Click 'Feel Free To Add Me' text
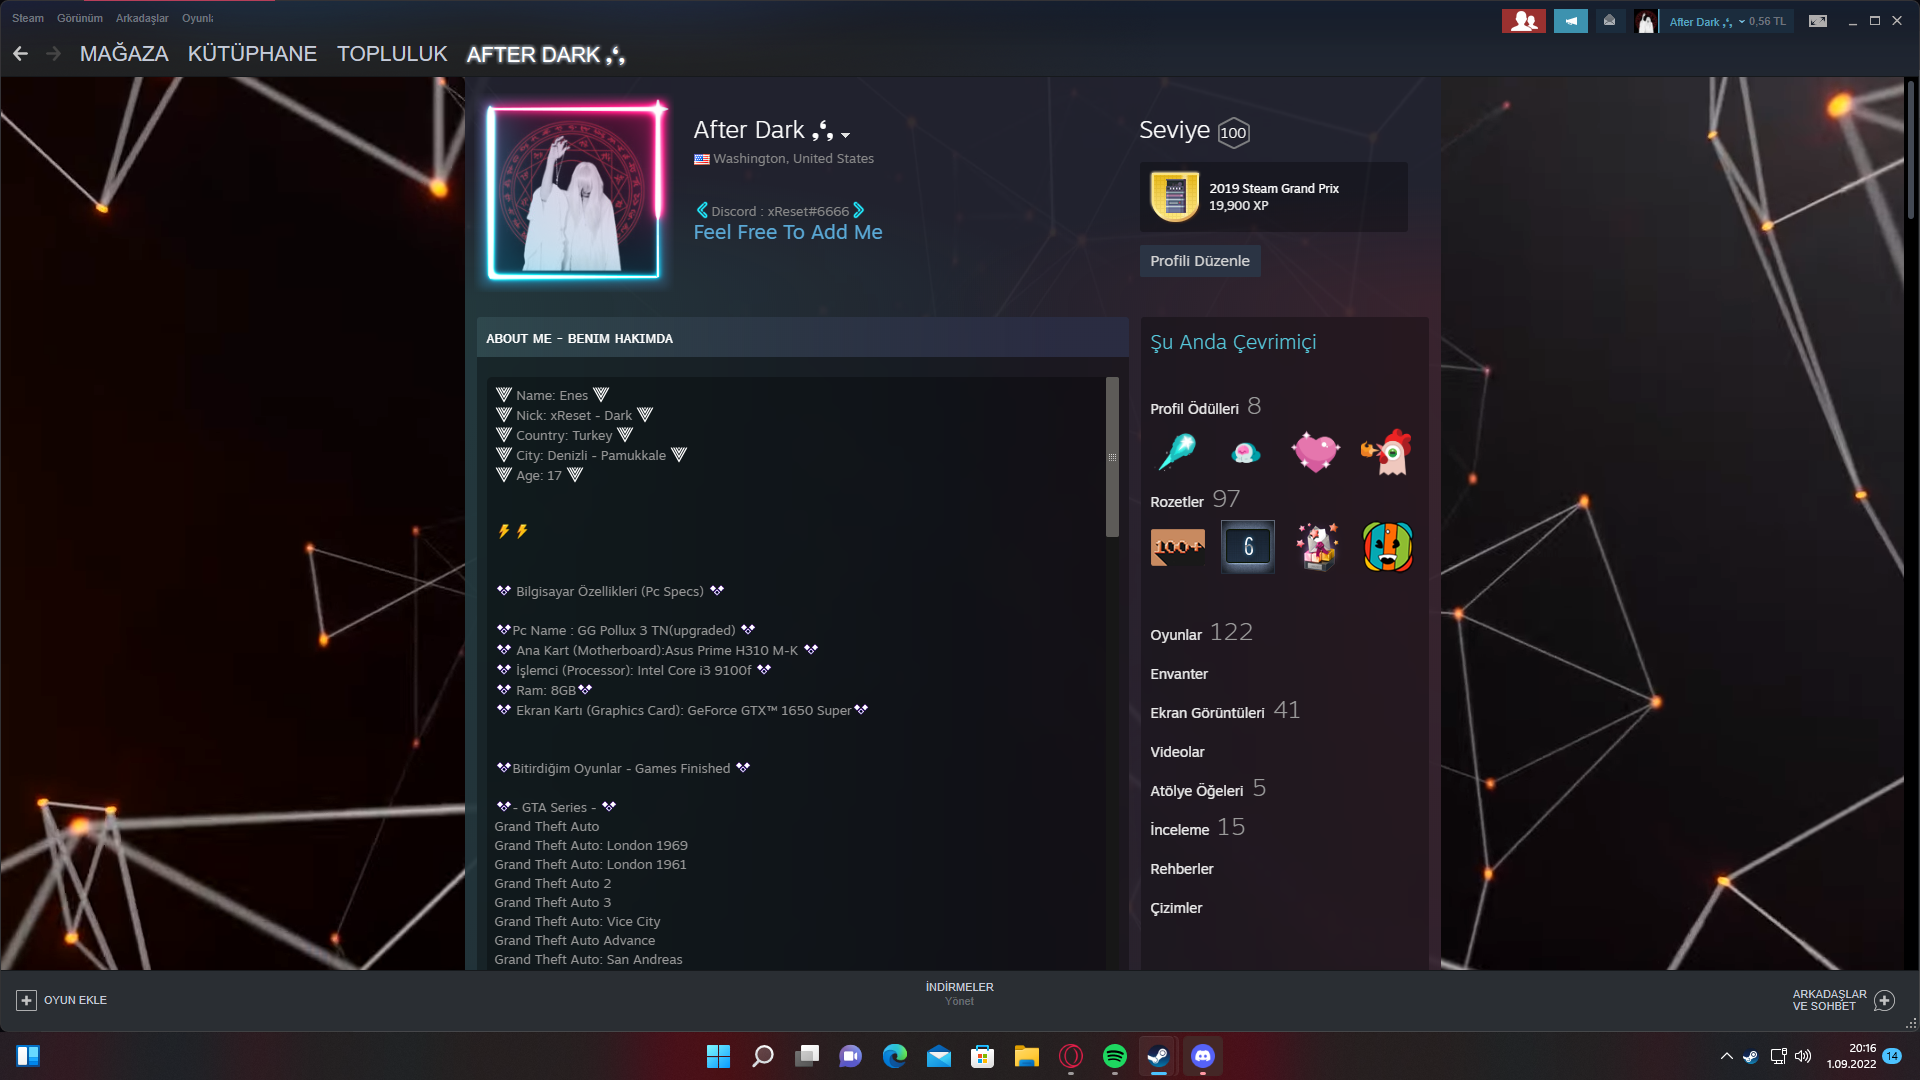Image resolution: width=1920 pixels, height=1080 pixels. click(788, 232)
